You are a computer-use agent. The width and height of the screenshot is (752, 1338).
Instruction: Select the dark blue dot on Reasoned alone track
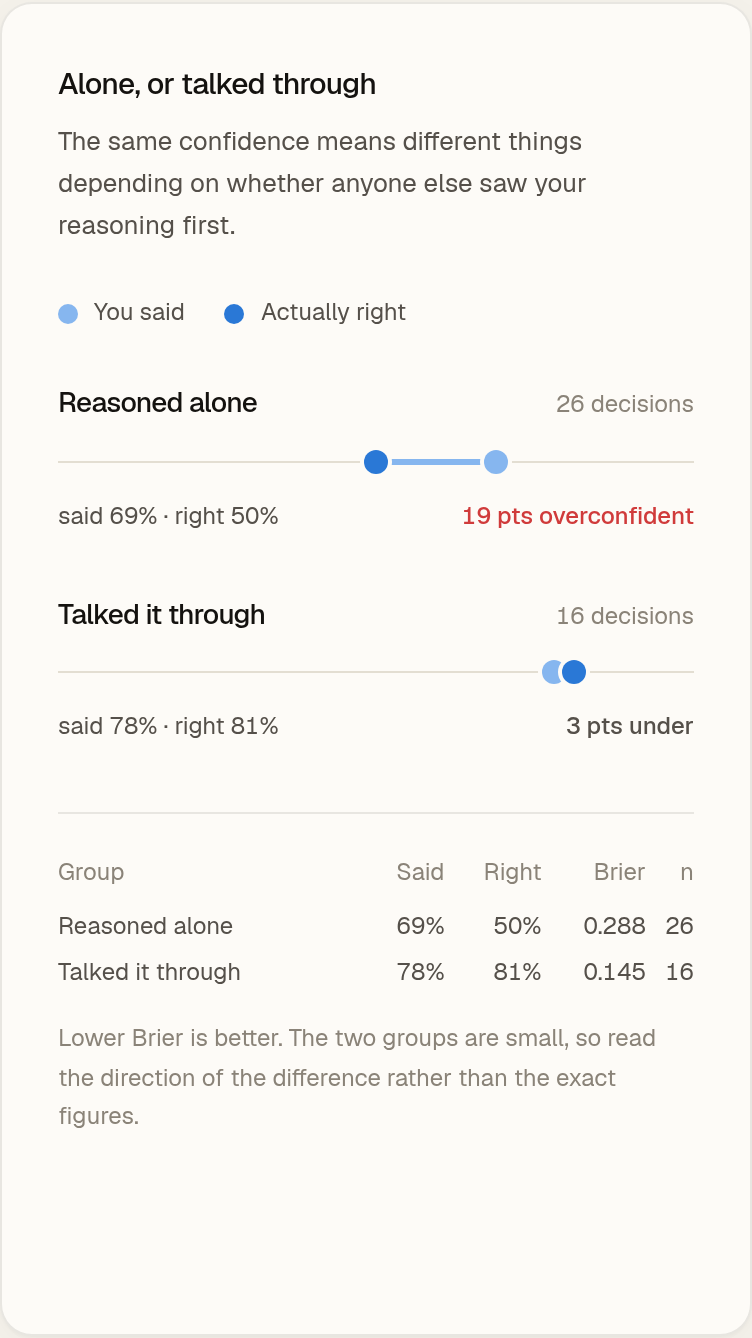point(376,462)
